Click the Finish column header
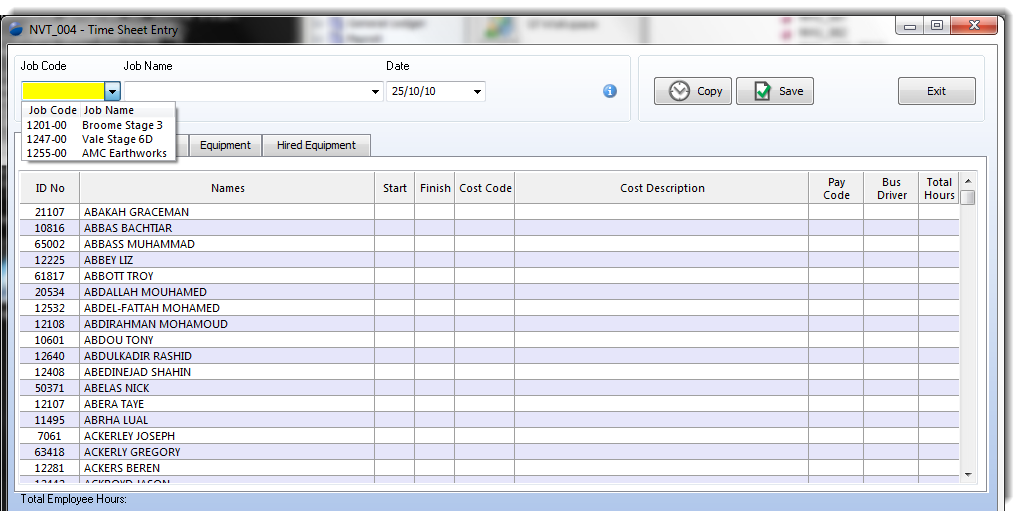 pyautogui.click(x=435, y=188)
